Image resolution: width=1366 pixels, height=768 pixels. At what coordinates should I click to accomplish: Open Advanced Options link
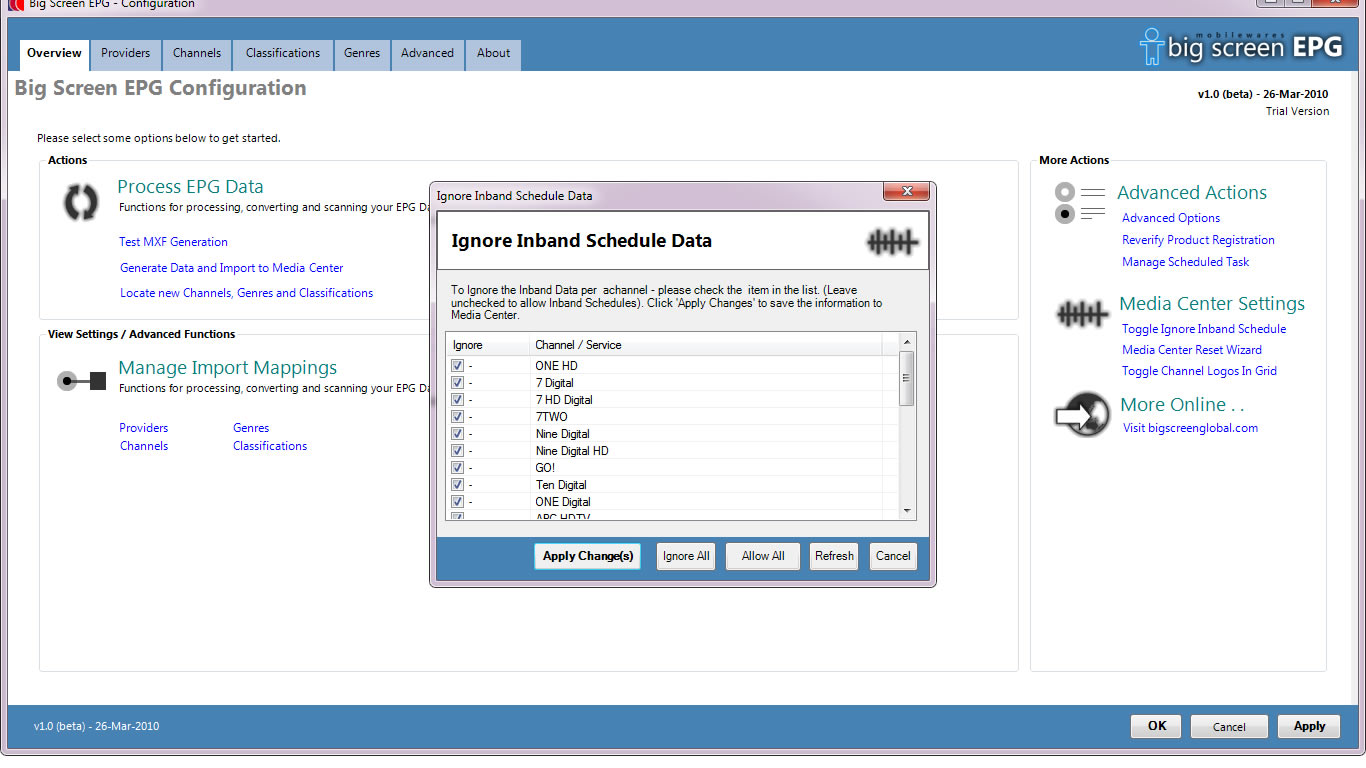click(1171, 218)
